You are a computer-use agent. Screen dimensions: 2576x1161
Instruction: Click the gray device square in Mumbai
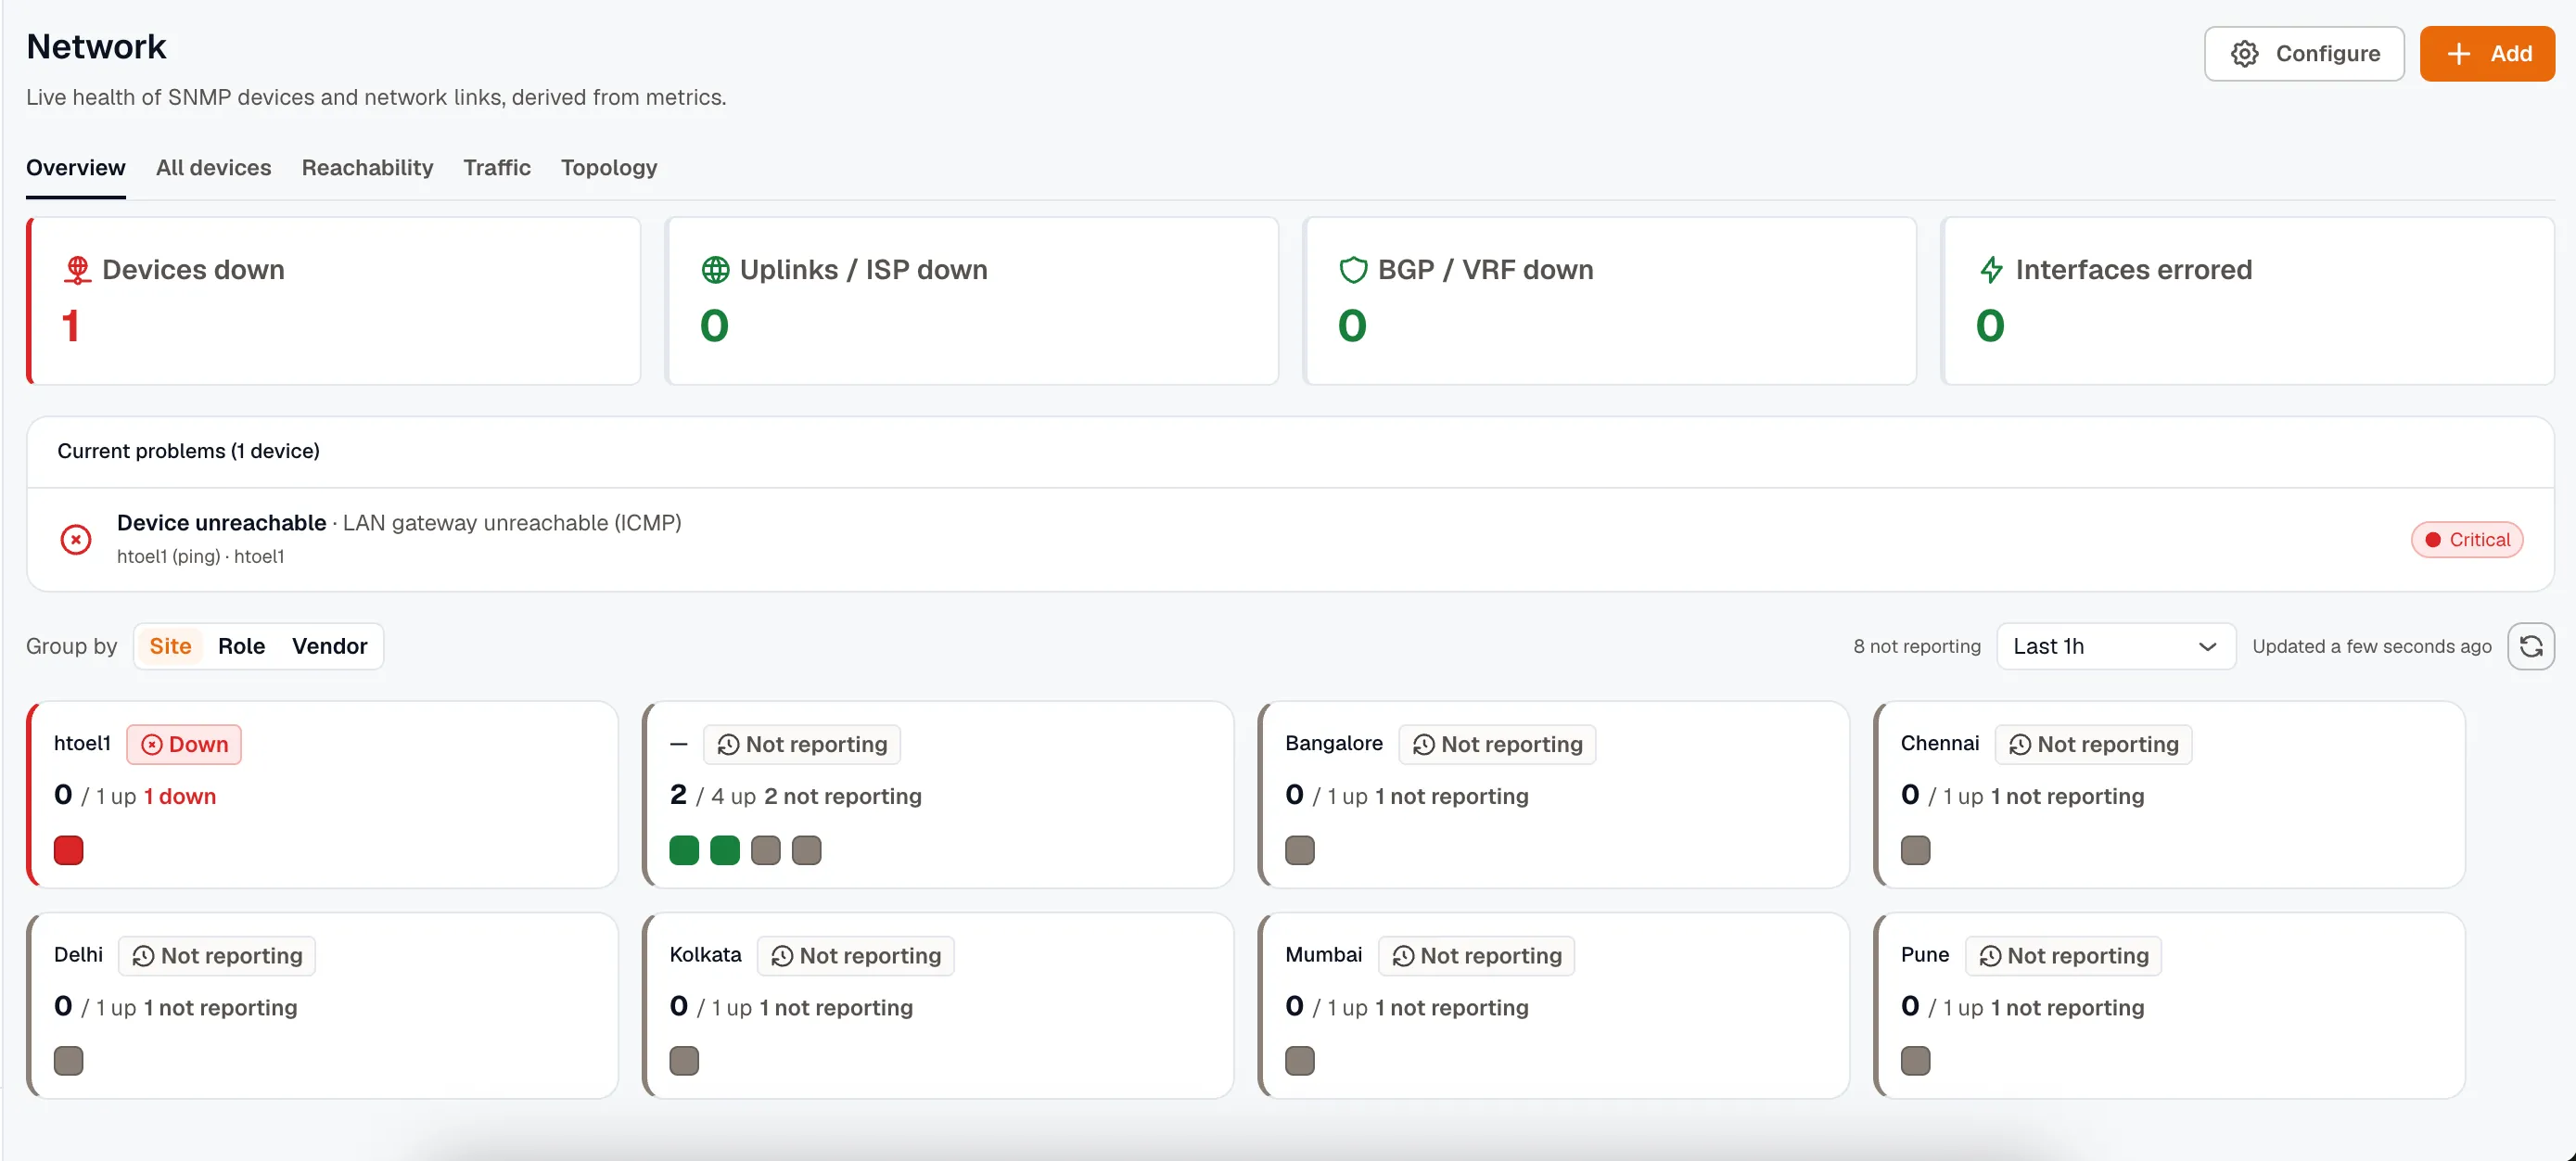1300,1061
